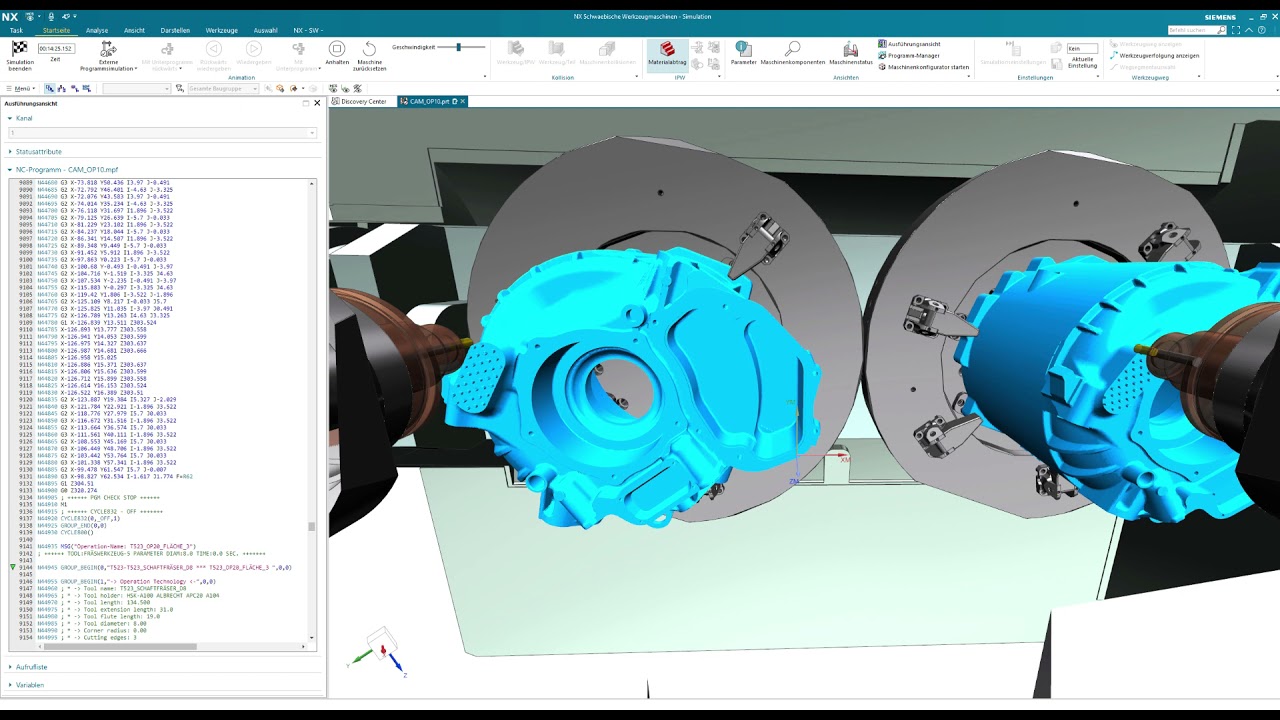
Task: Open Maschinenkomponenten magnifier icon
Action: click(x=792, y=48)
